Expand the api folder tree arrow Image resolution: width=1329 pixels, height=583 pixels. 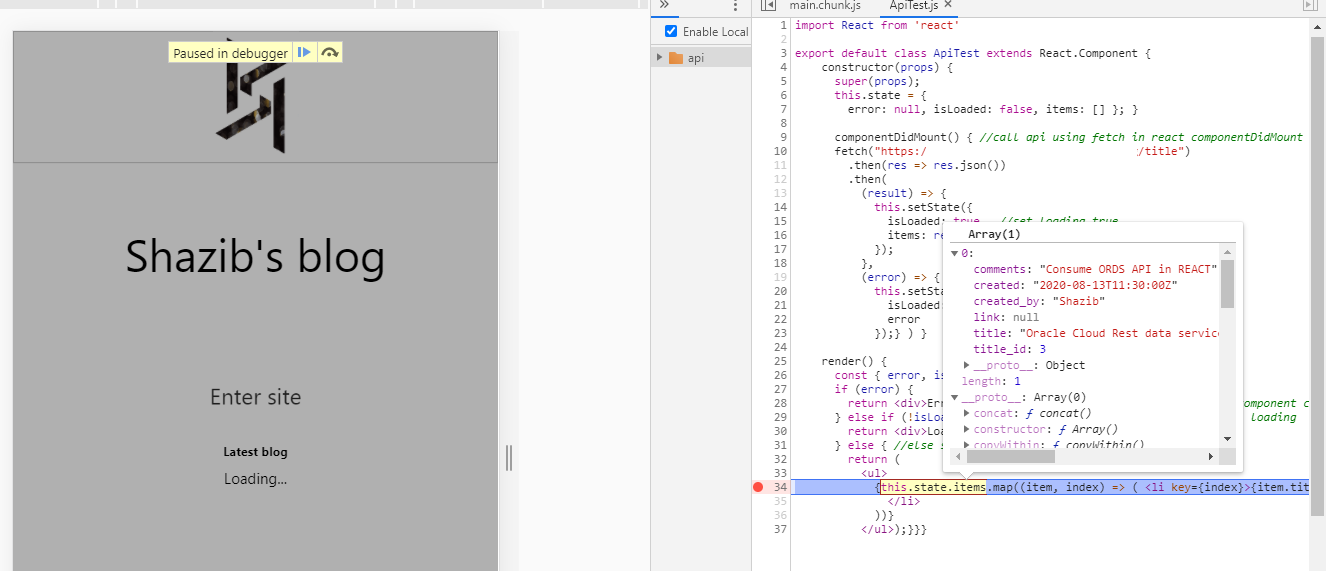tap(659, 58)
